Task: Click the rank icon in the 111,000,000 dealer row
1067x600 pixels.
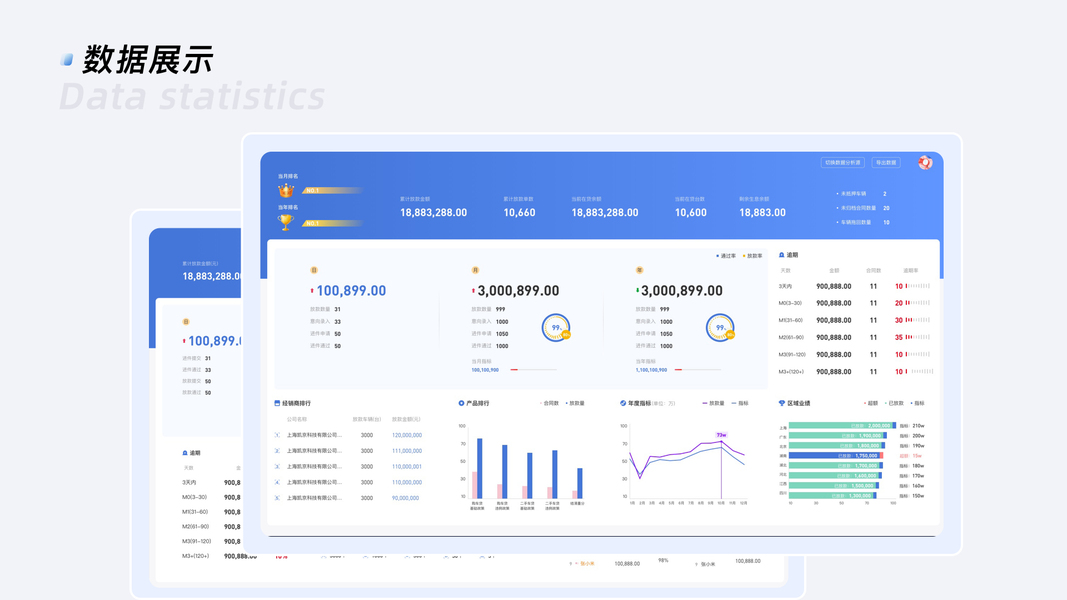Action: click(x=278, y=450)
